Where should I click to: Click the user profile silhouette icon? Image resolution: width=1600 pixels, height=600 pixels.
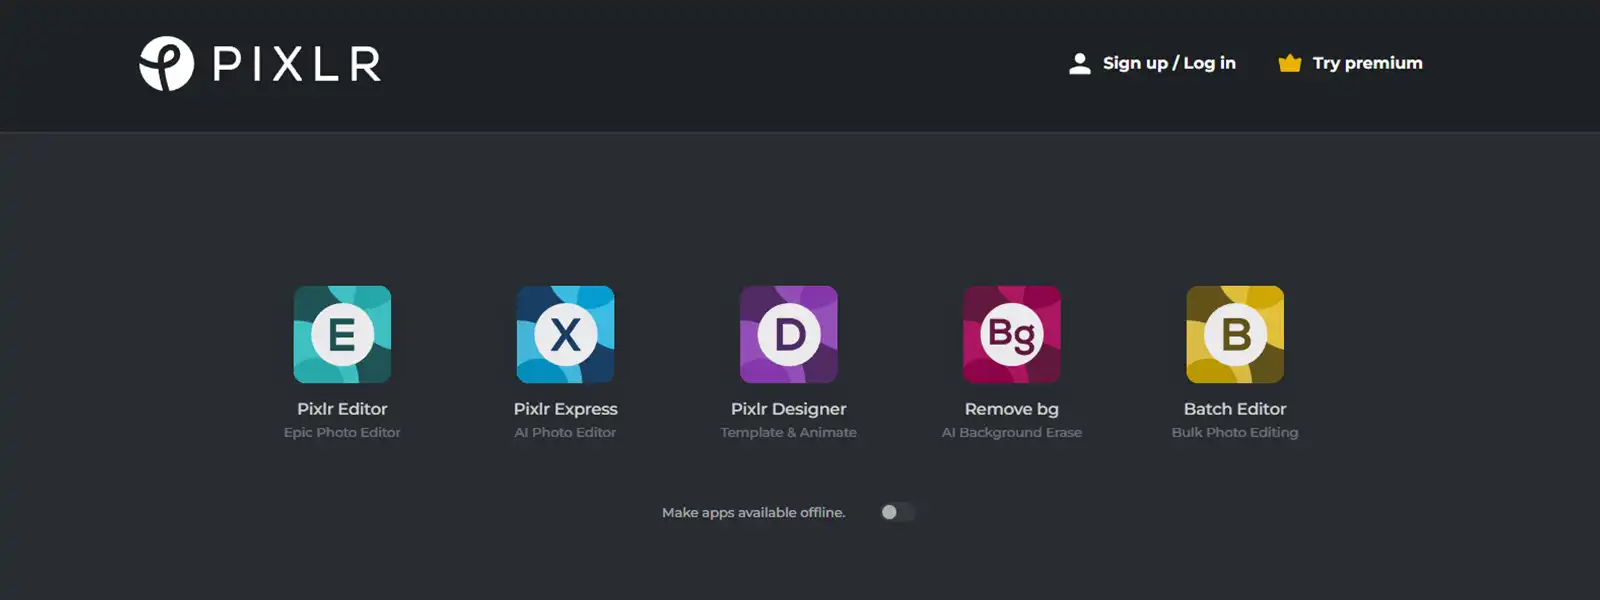1079,63
